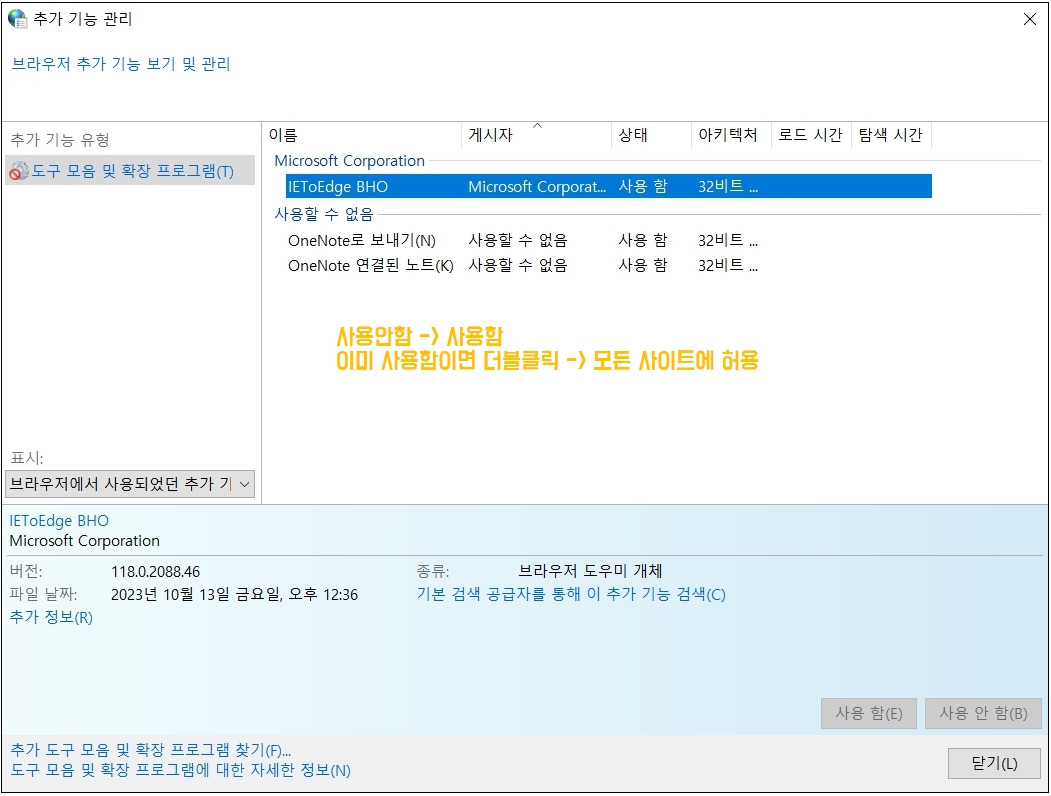
Task: Click the 사용 함(E) button
Action: [868, 713]
